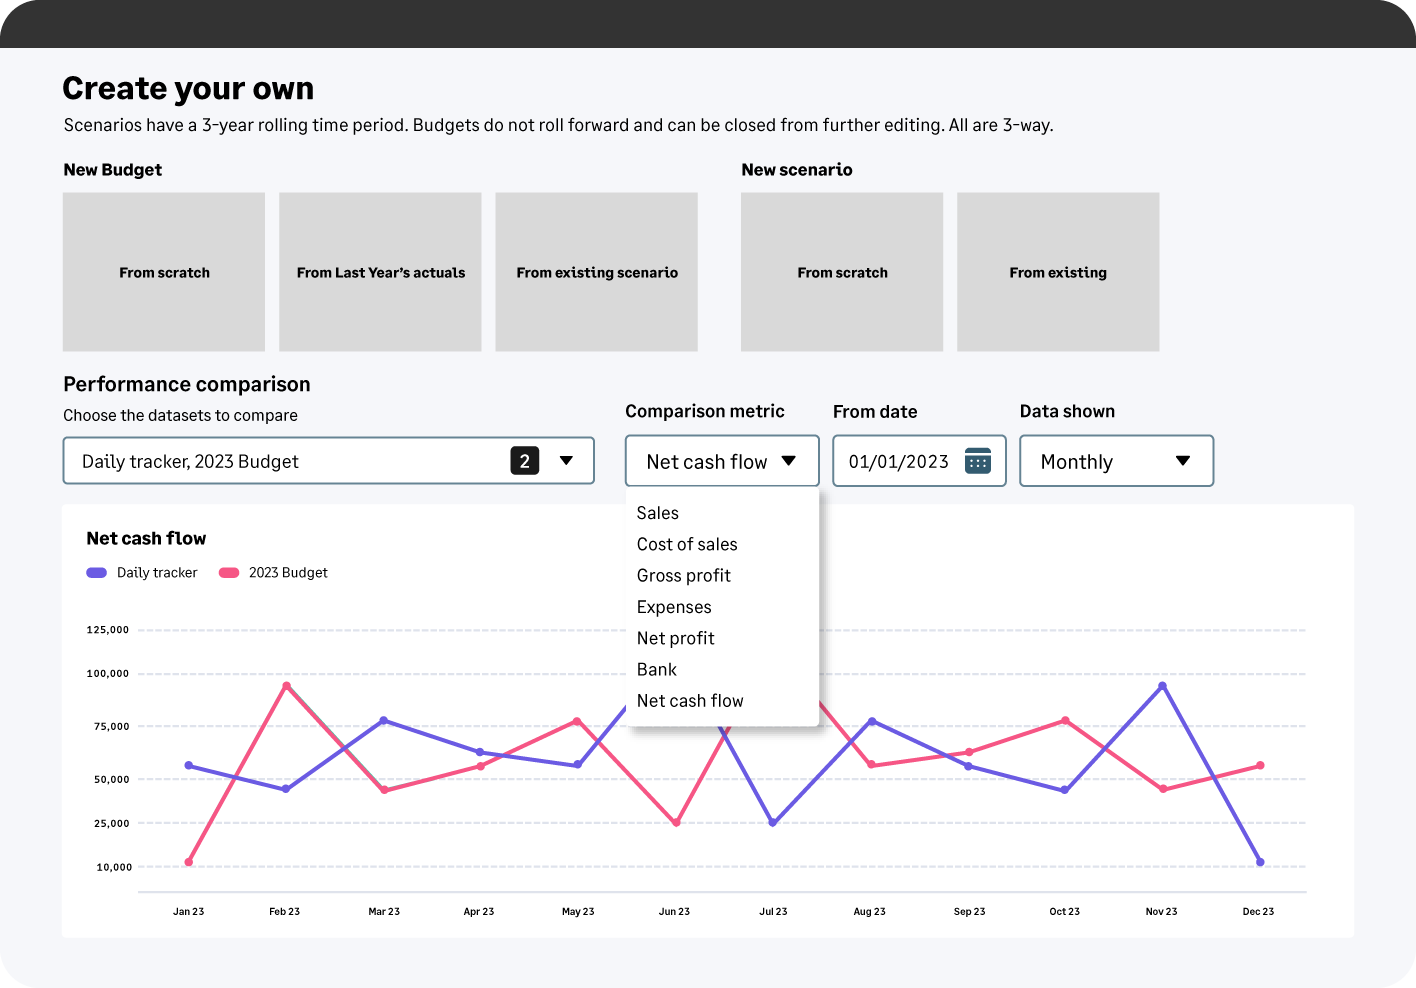Toggle the Daily tracker purple legend swatch
The width and height of the screenshot is (1416, 988).
[97, 573]
